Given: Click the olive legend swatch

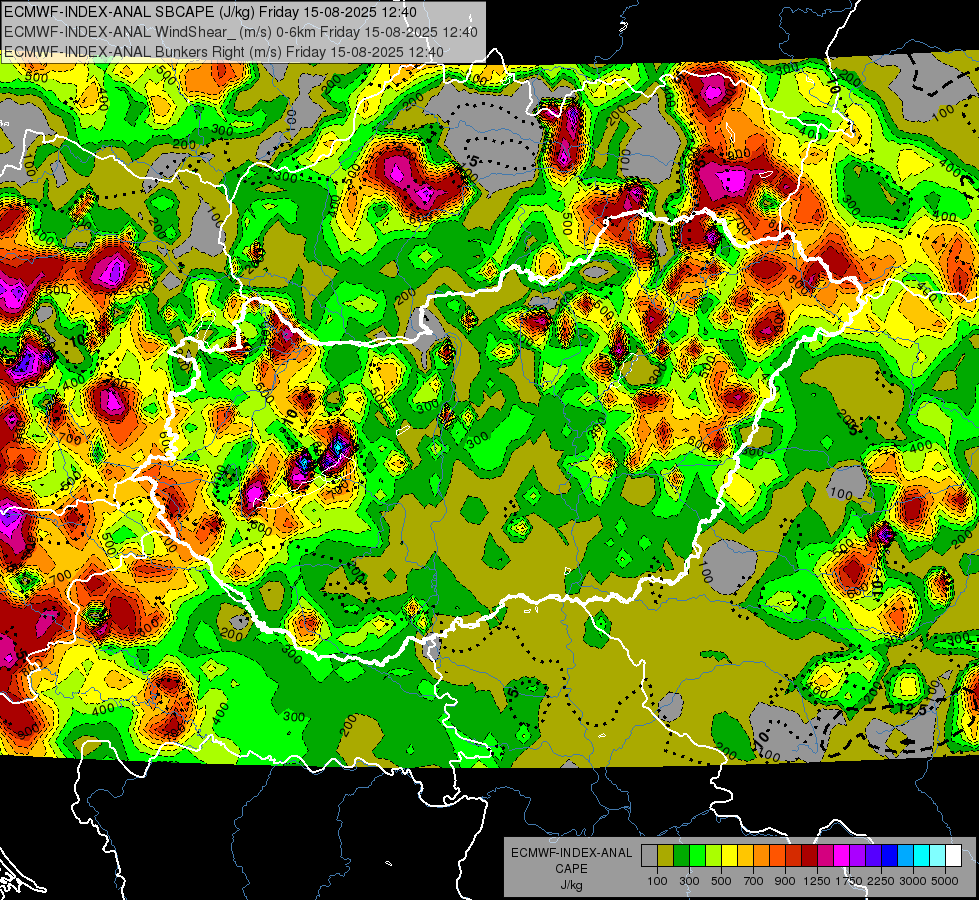Looking at the screenshot, I should tap(666, 856).
